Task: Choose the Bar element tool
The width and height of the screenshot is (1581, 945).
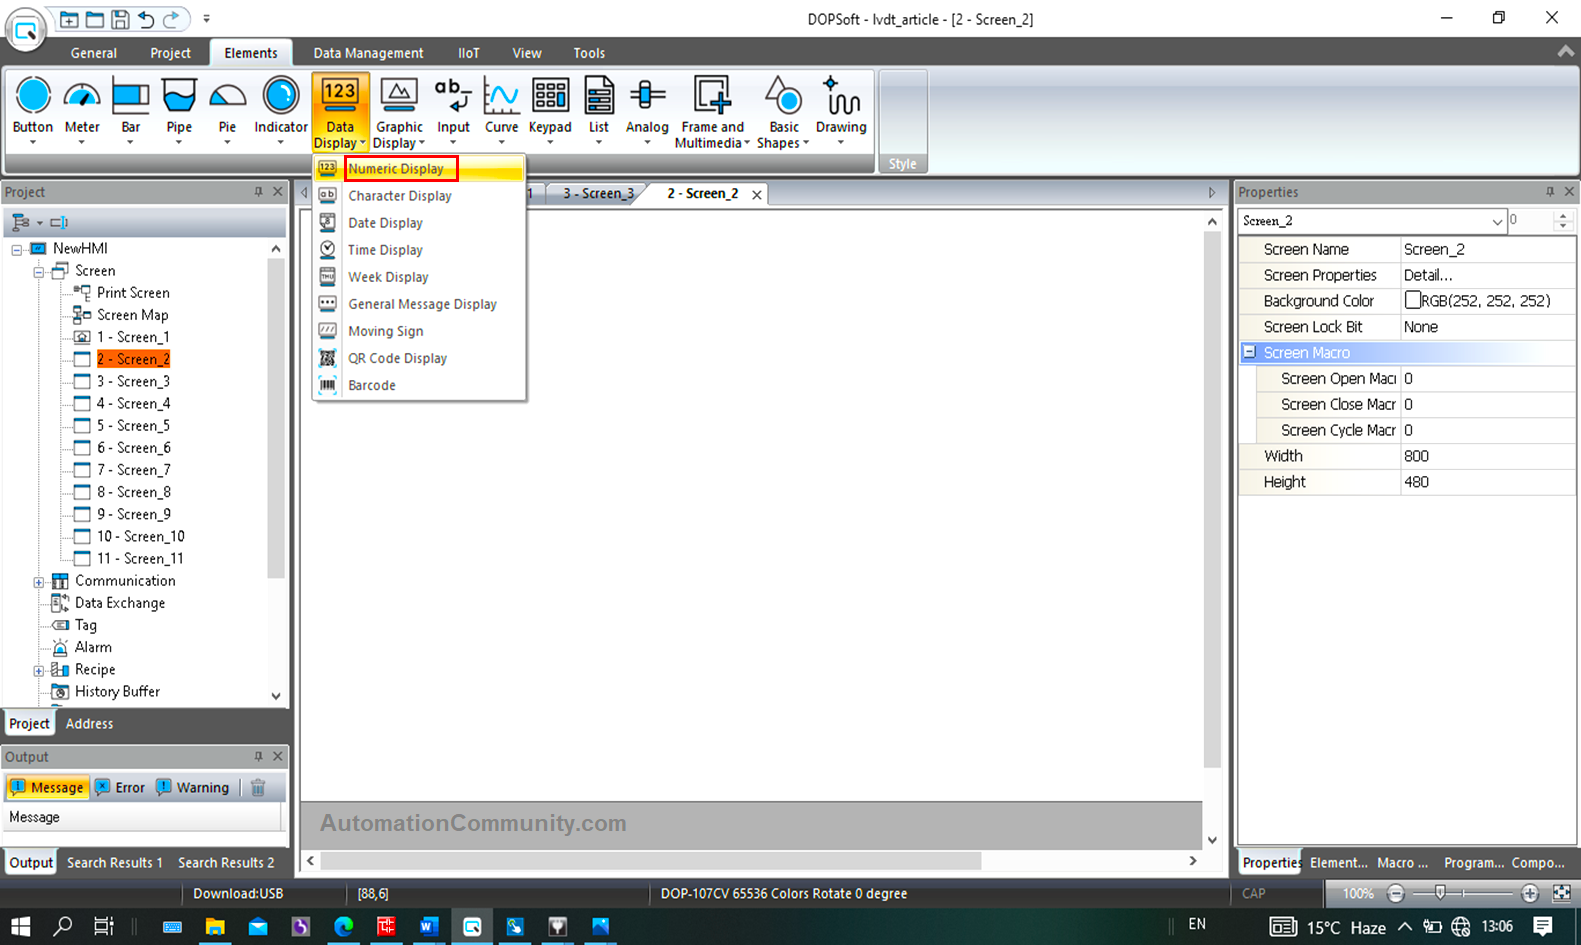Action: 130,111
